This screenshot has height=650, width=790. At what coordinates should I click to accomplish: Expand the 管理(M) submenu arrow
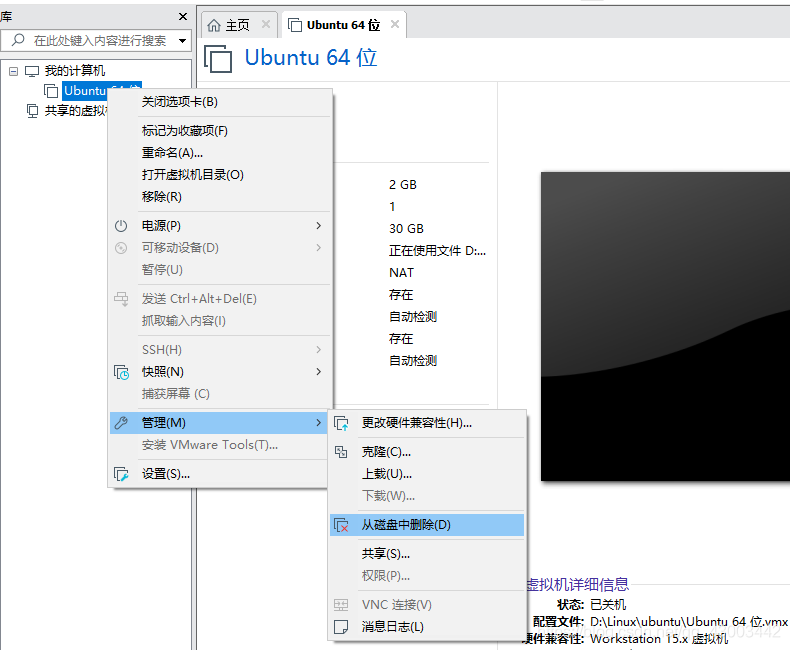coord(318,423)
